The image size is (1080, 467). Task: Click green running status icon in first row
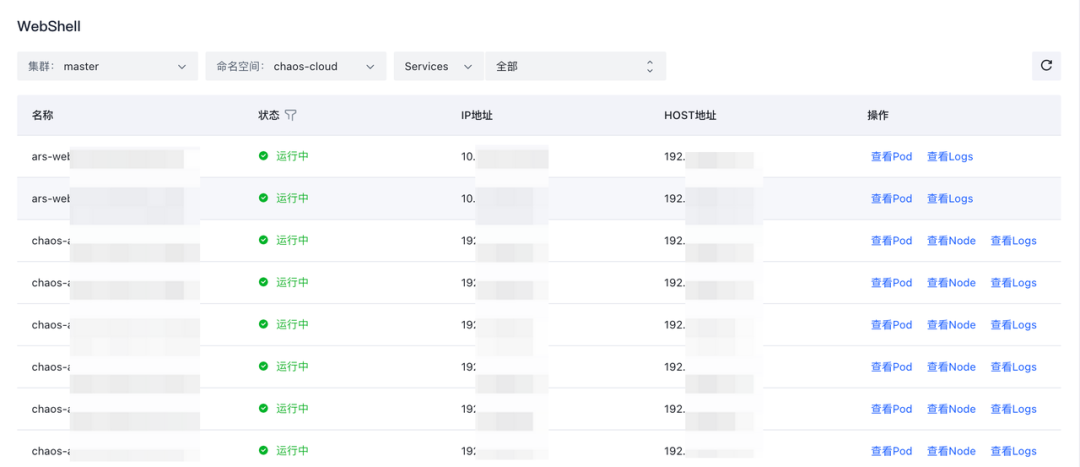(264, 156)
